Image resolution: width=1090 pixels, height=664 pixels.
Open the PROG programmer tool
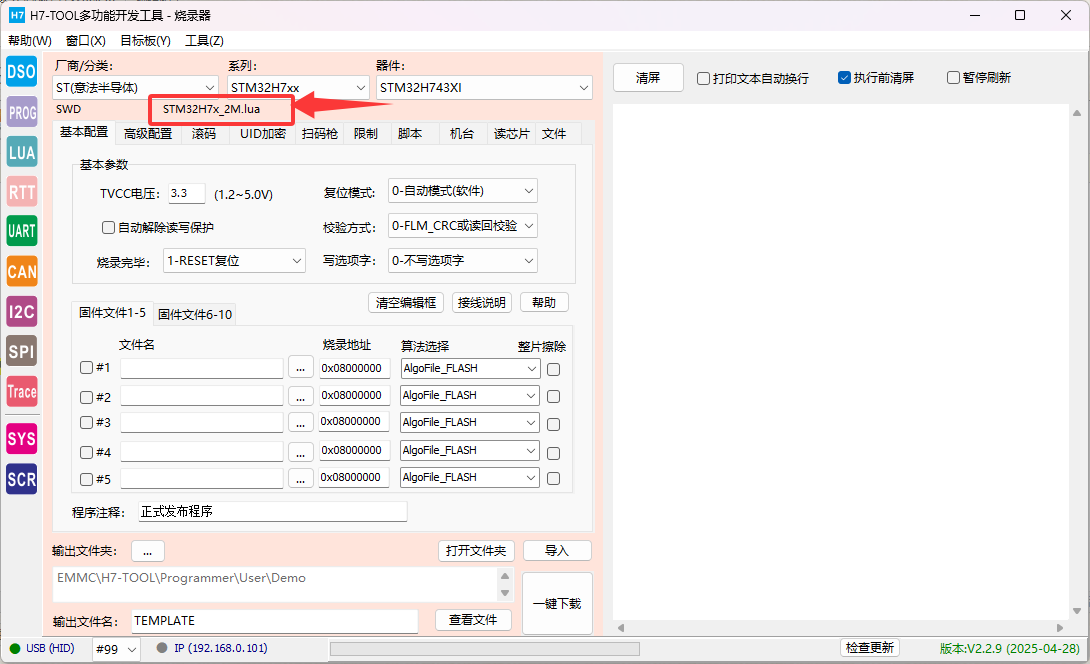[x=22, y=111]
